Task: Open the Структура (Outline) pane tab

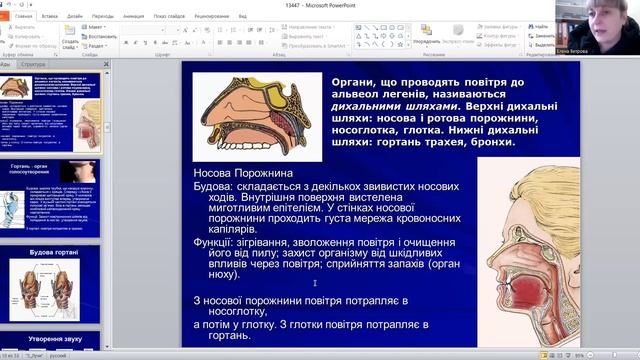Action: (33, 64)
